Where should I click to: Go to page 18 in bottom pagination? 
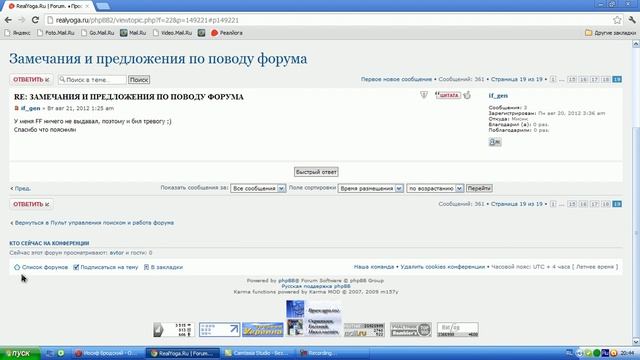pos(606,204)
